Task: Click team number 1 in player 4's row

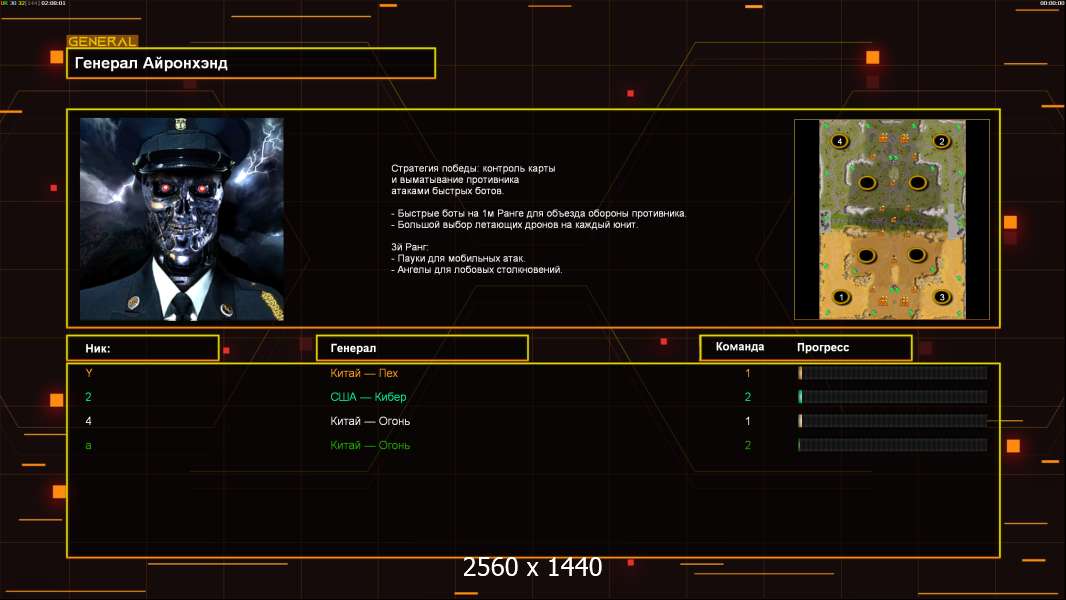Action: coord(748,421)
